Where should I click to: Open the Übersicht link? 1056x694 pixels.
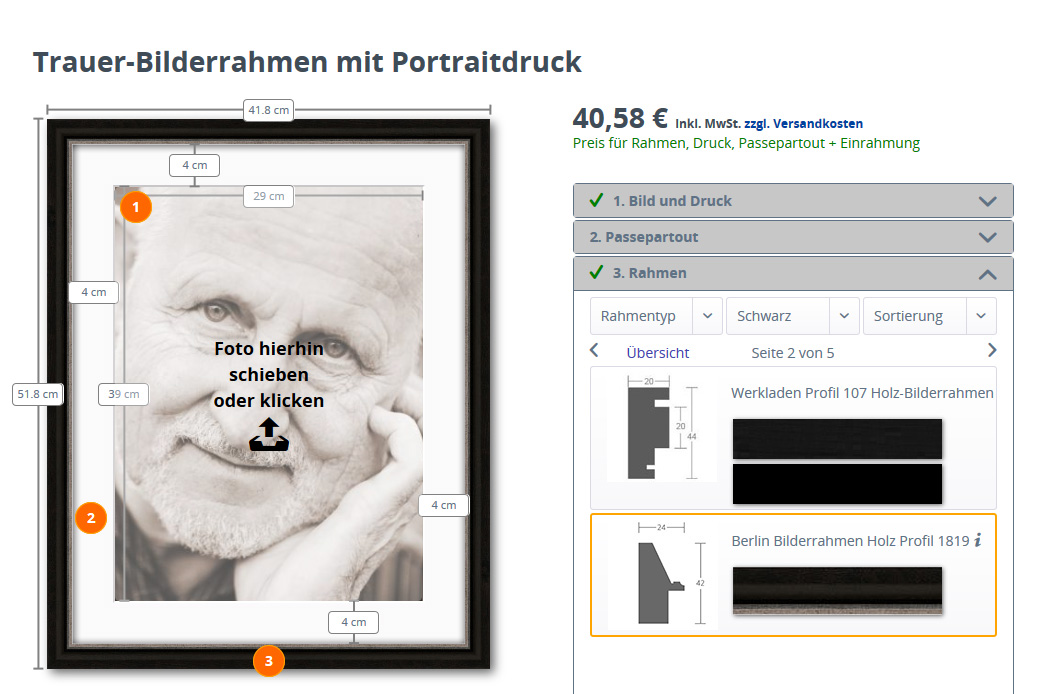657,353
